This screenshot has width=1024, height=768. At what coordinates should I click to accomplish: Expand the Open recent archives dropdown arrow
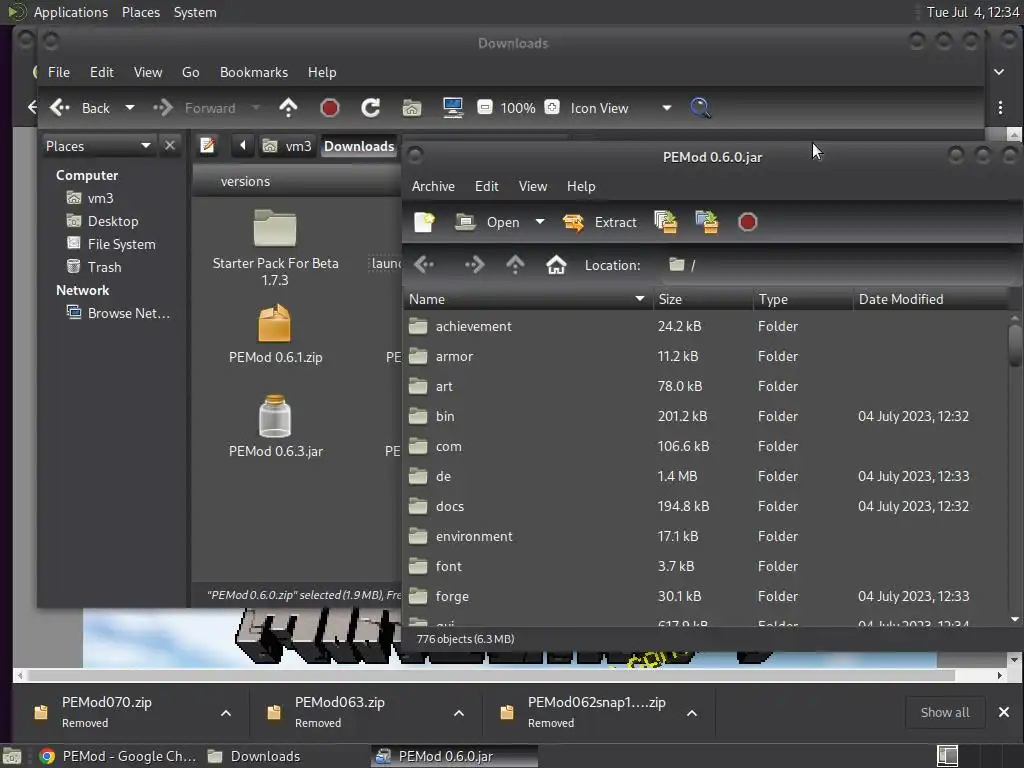coord(540,222)
